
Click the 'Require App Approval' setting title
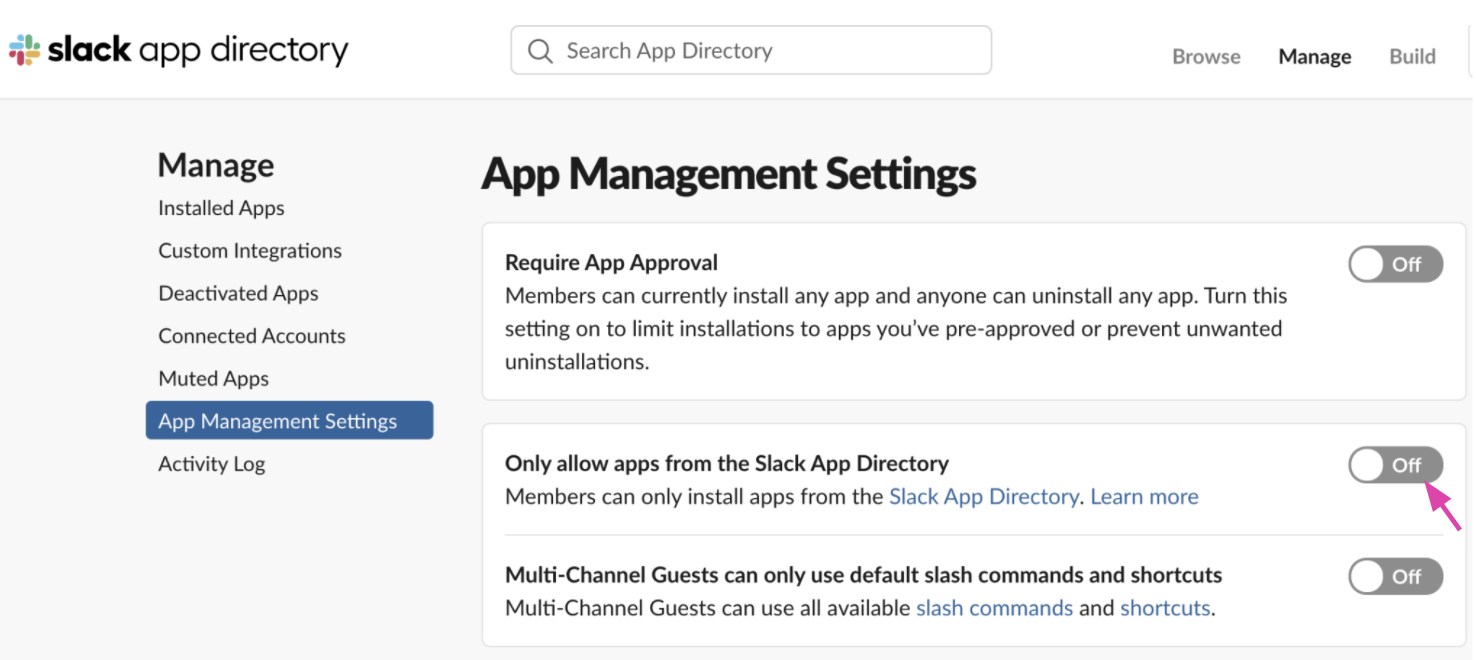pyautogui.click(x=611, y=263)
